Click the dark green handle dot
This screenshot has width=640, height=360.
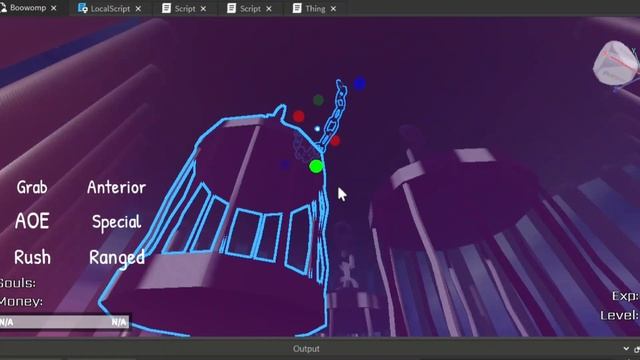318,100
